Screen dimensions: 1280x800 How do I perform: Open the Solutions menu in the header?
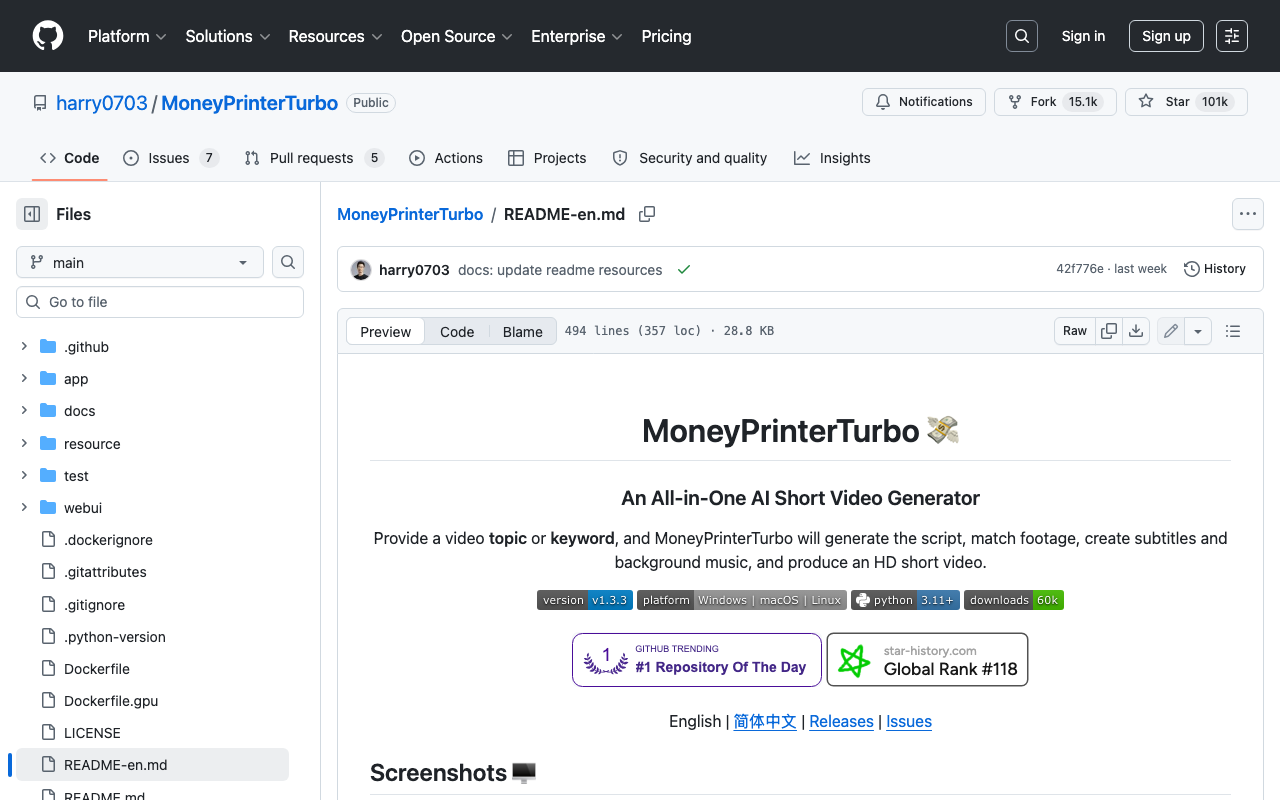pyautogui.click(x=228, y=36)
